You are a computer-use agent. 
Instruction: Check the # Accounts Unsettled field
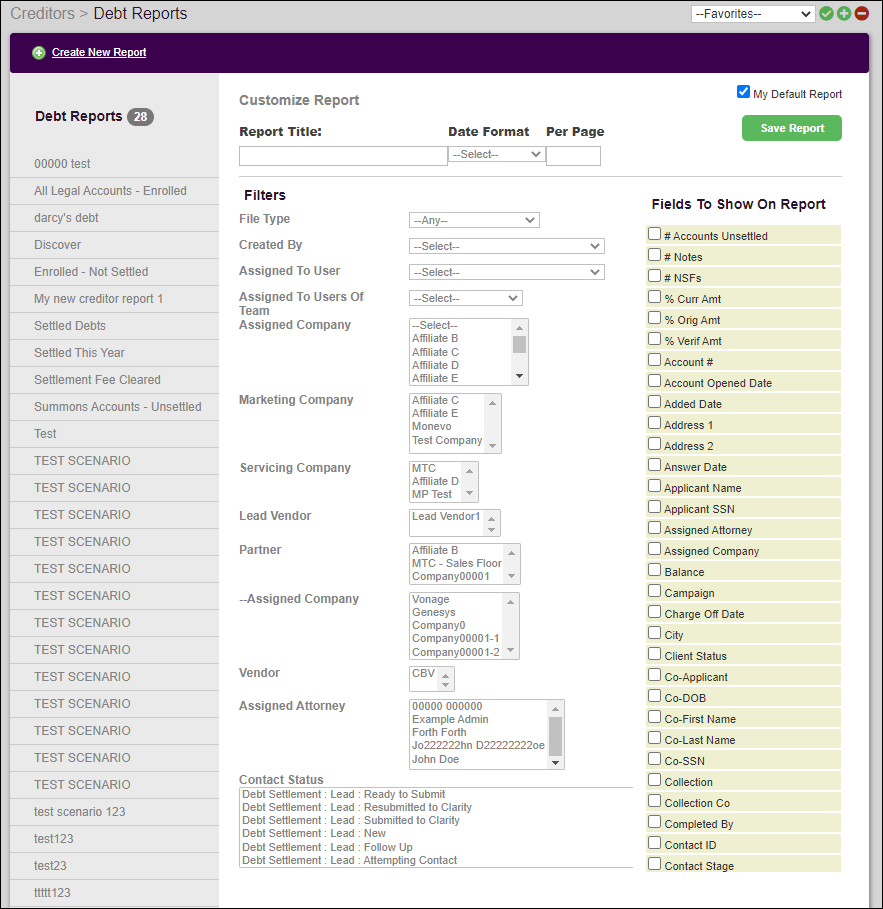[654, 236]
